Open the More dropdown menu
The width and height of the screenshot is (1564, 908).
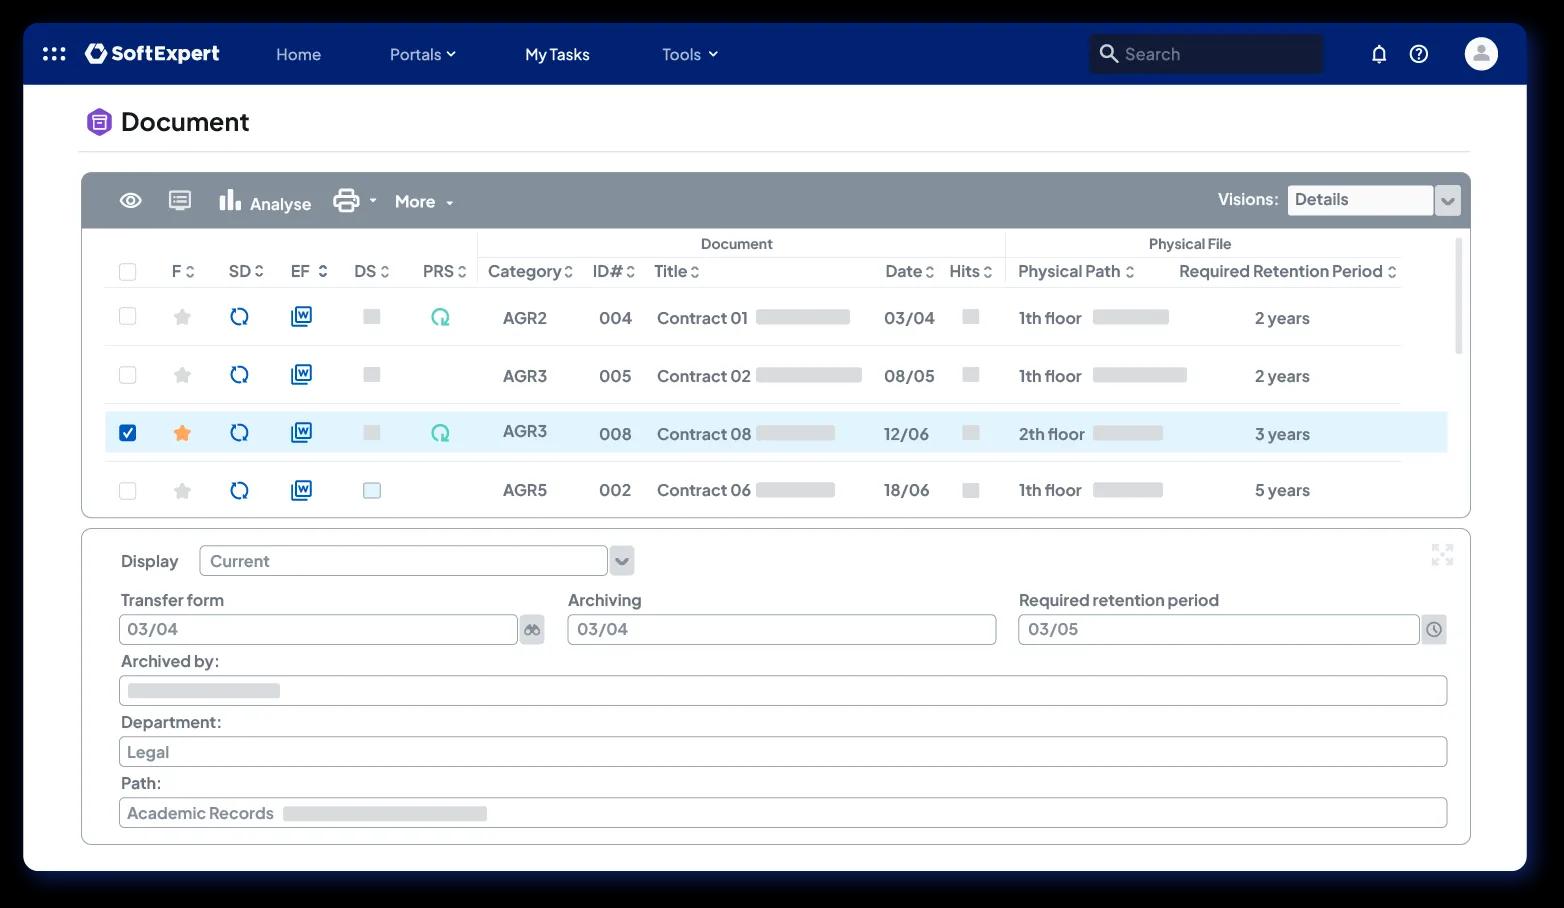click(424, 202)
